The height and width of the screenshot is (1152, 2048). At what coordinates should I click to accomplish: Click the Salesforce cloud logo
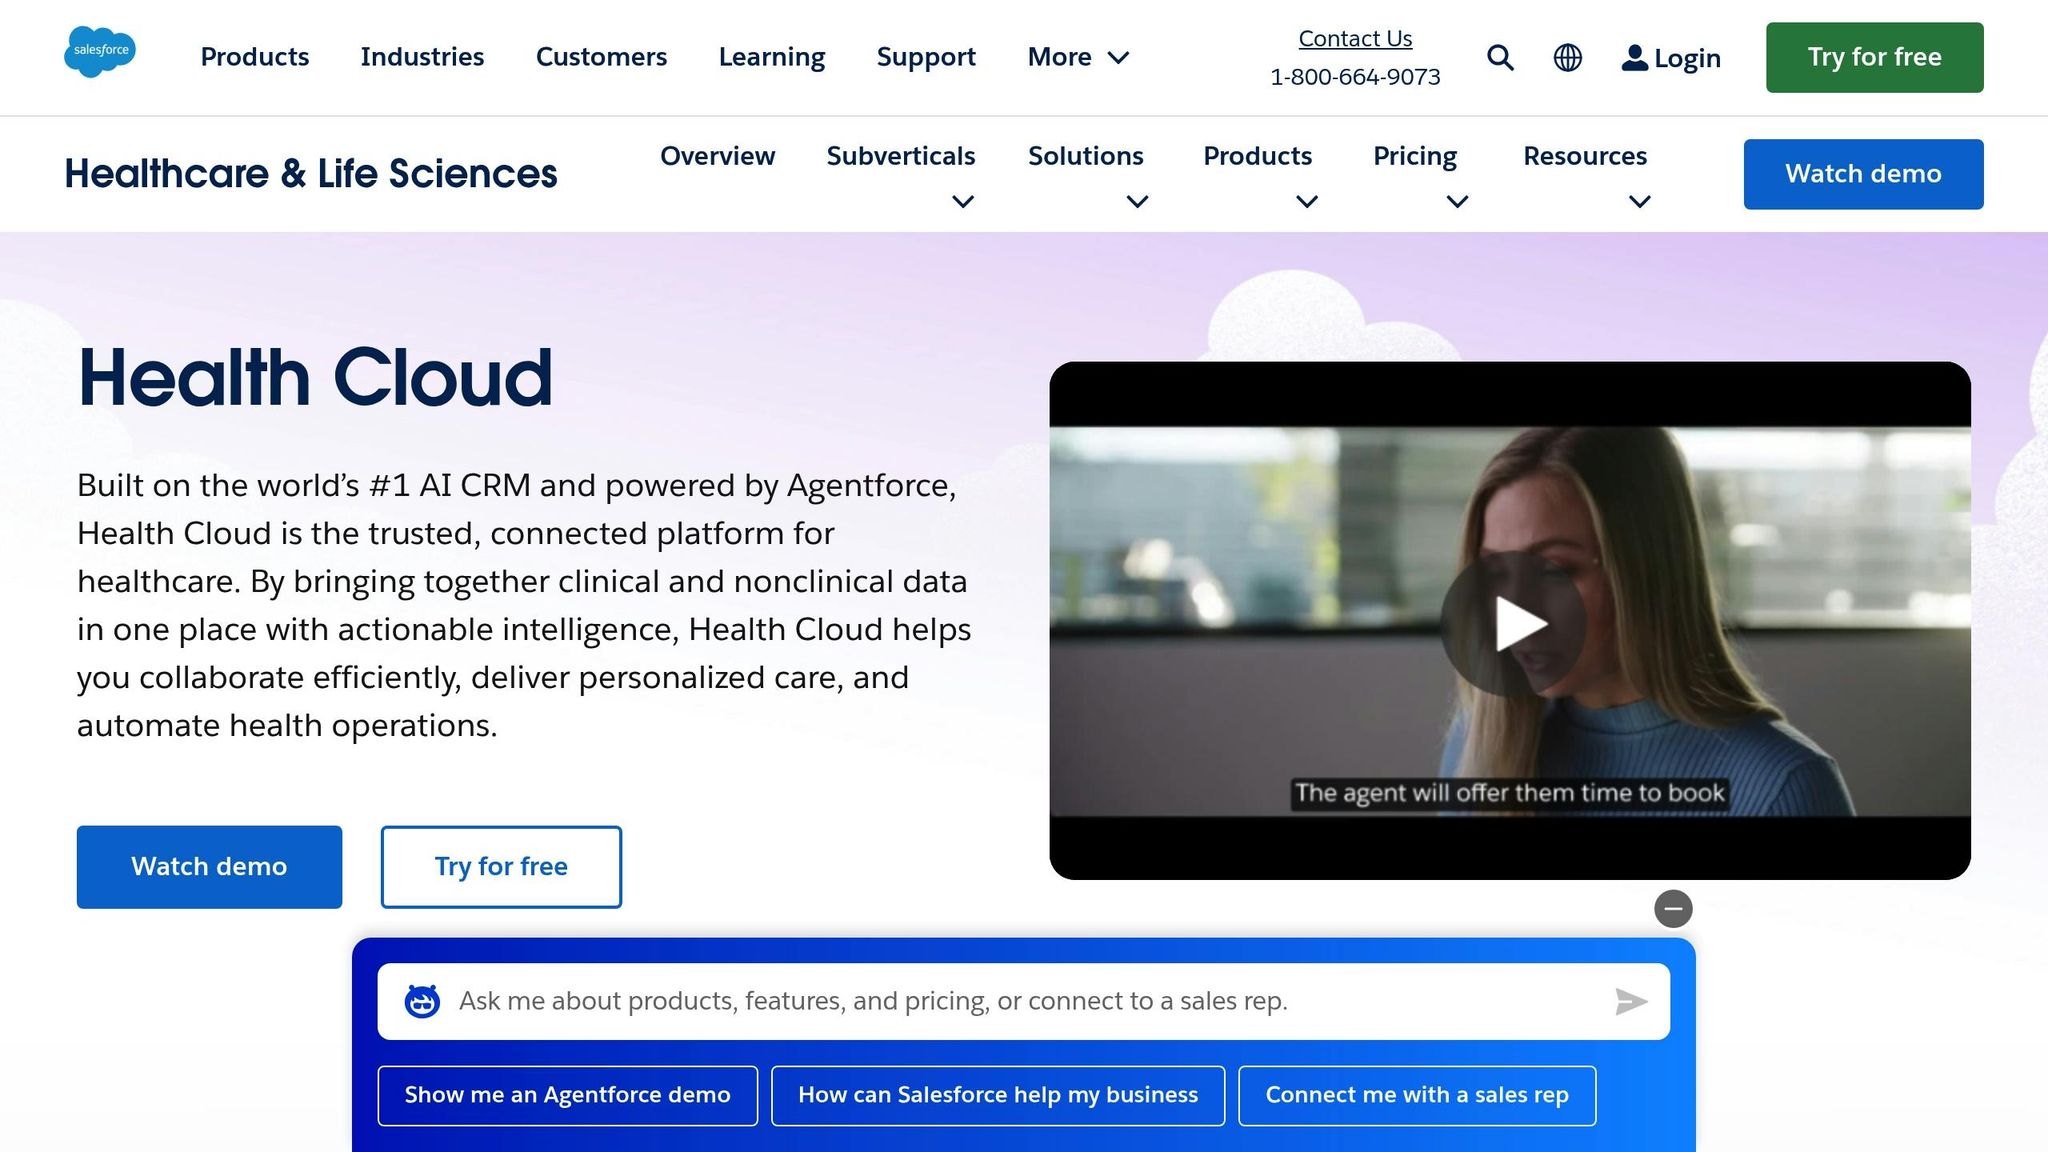[100, 52]
